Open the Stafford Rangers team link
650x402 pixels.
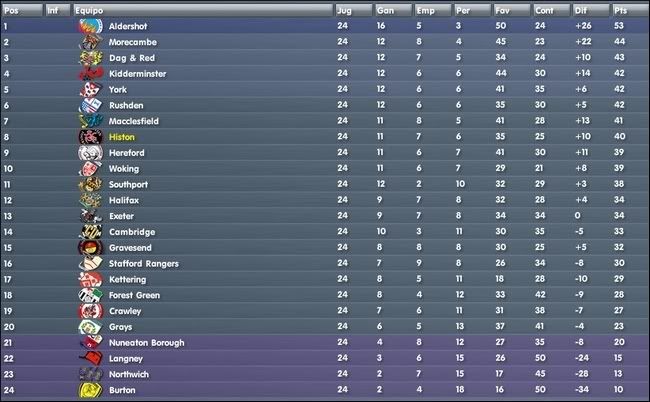(144, 264)
